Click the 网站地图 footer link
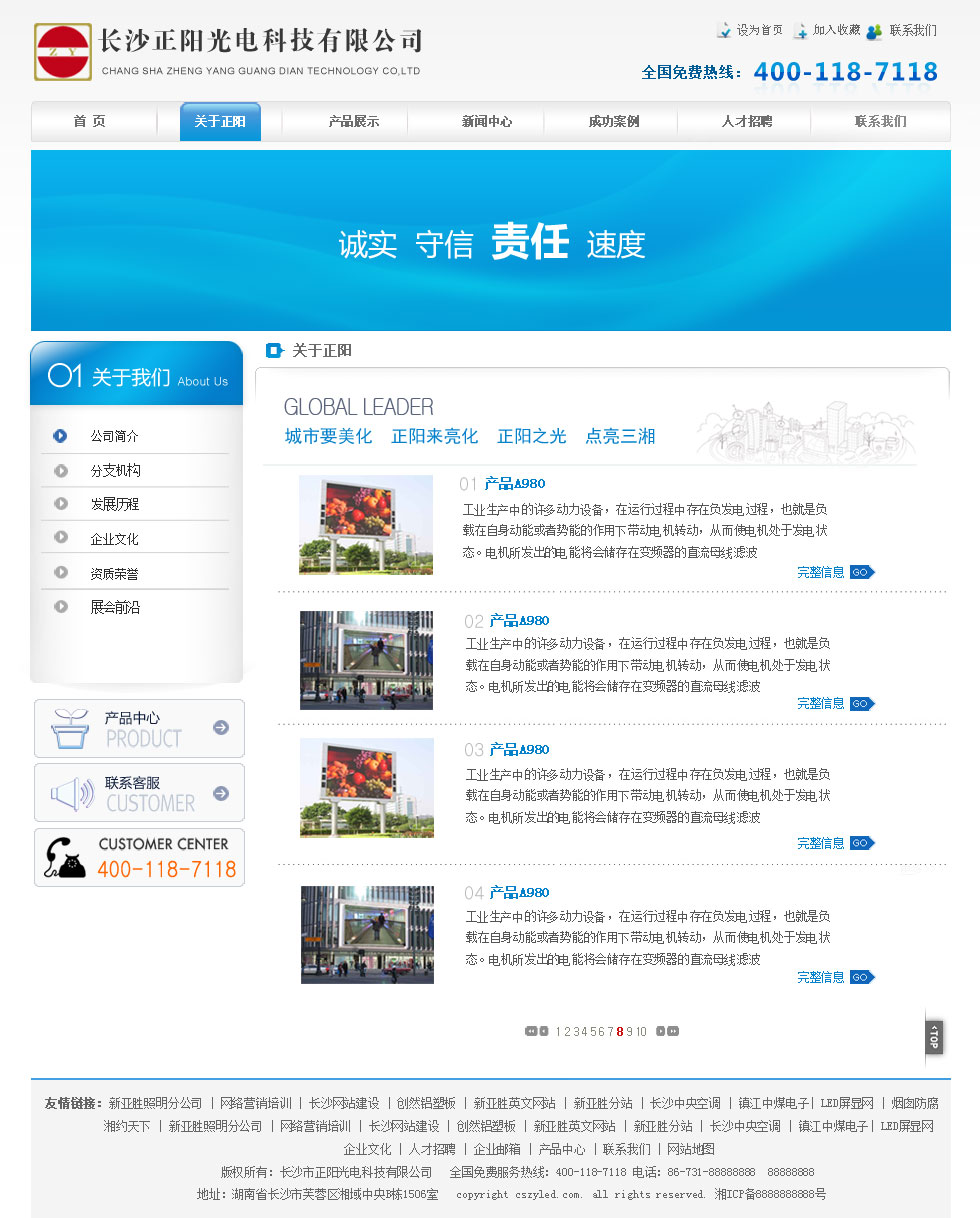 pos(691,1149)
